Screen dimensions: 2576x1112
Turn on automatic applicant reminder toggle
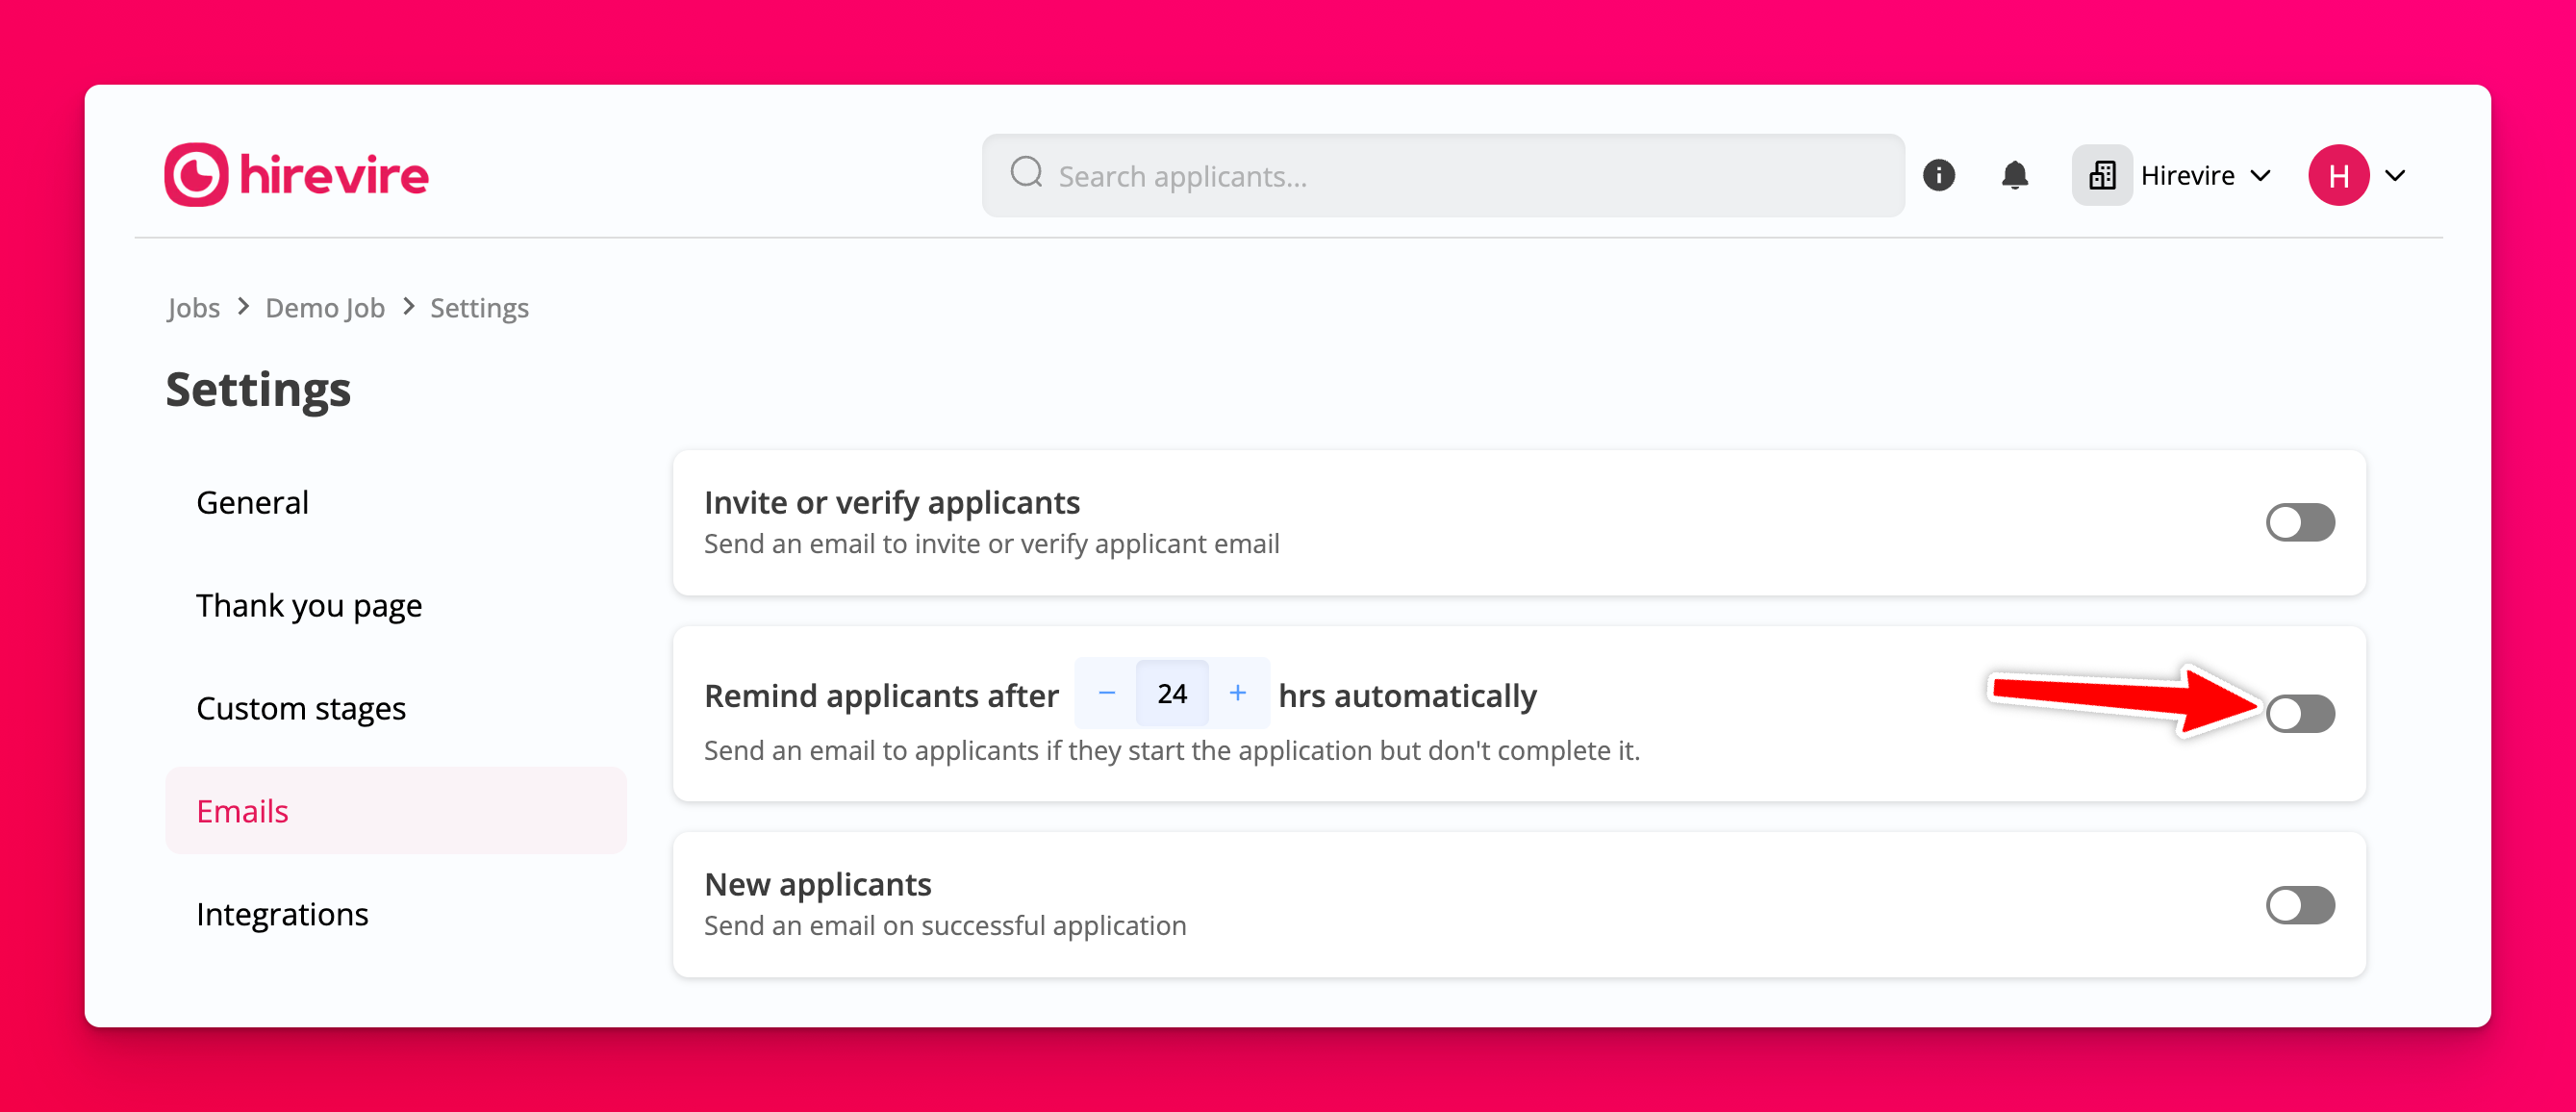2299,714
